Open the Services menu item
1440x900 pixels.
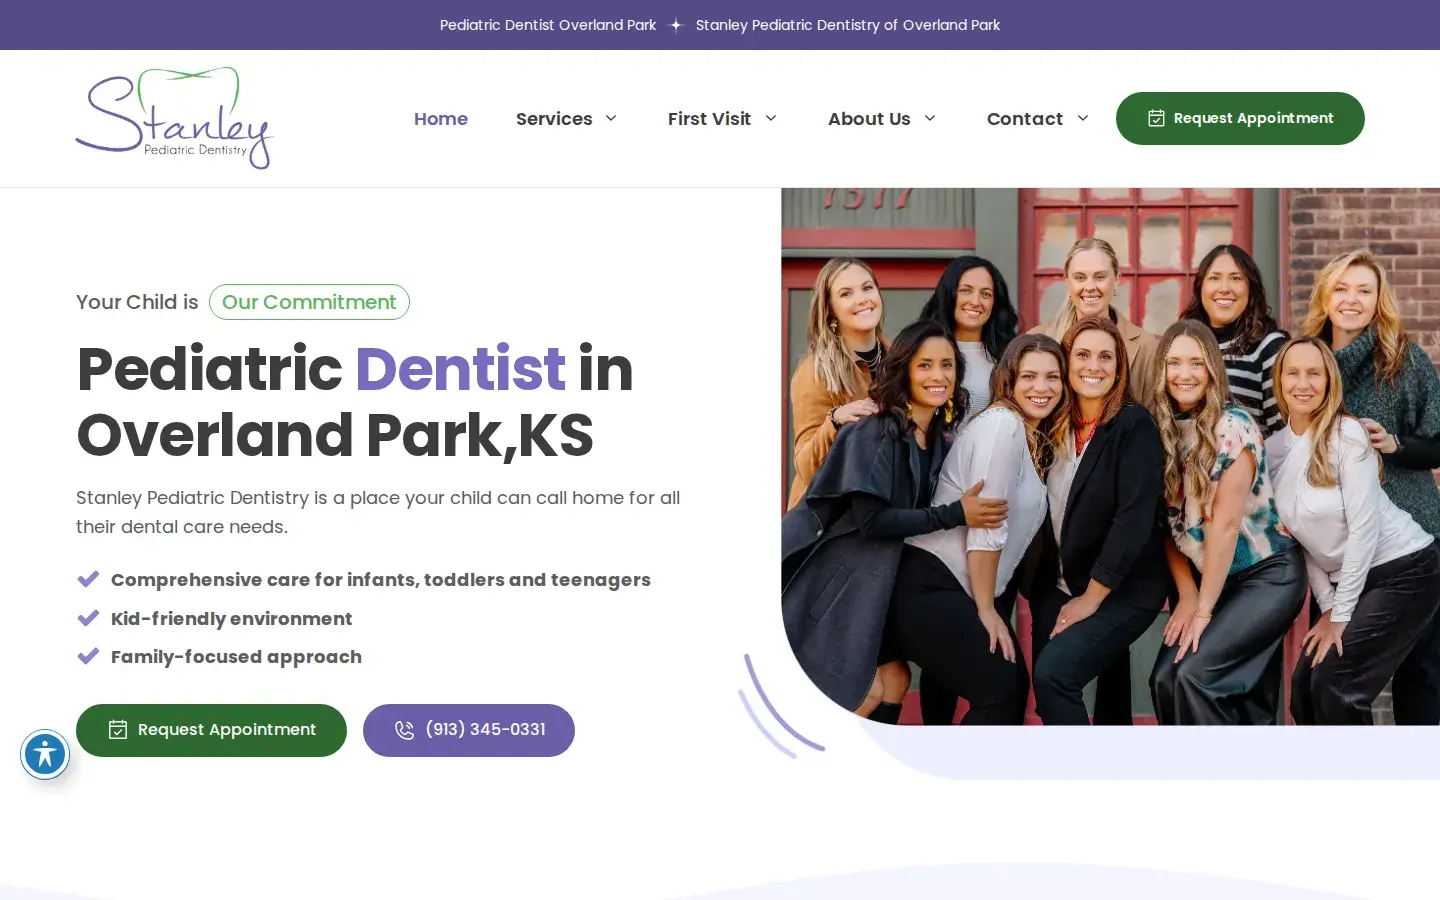[x=554, y=118]
